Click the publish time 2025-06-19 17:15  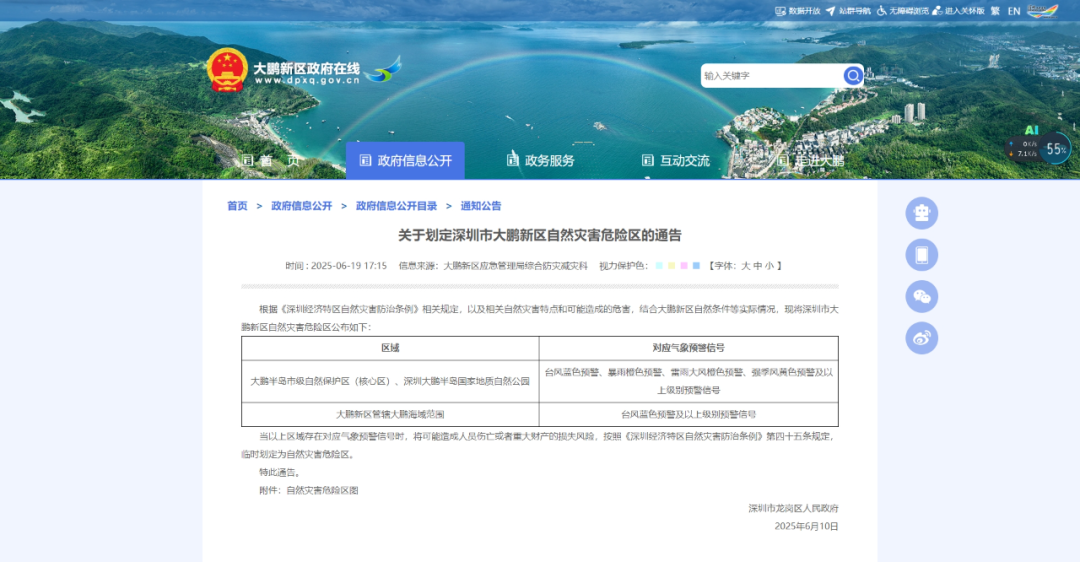tap(349, 266)
